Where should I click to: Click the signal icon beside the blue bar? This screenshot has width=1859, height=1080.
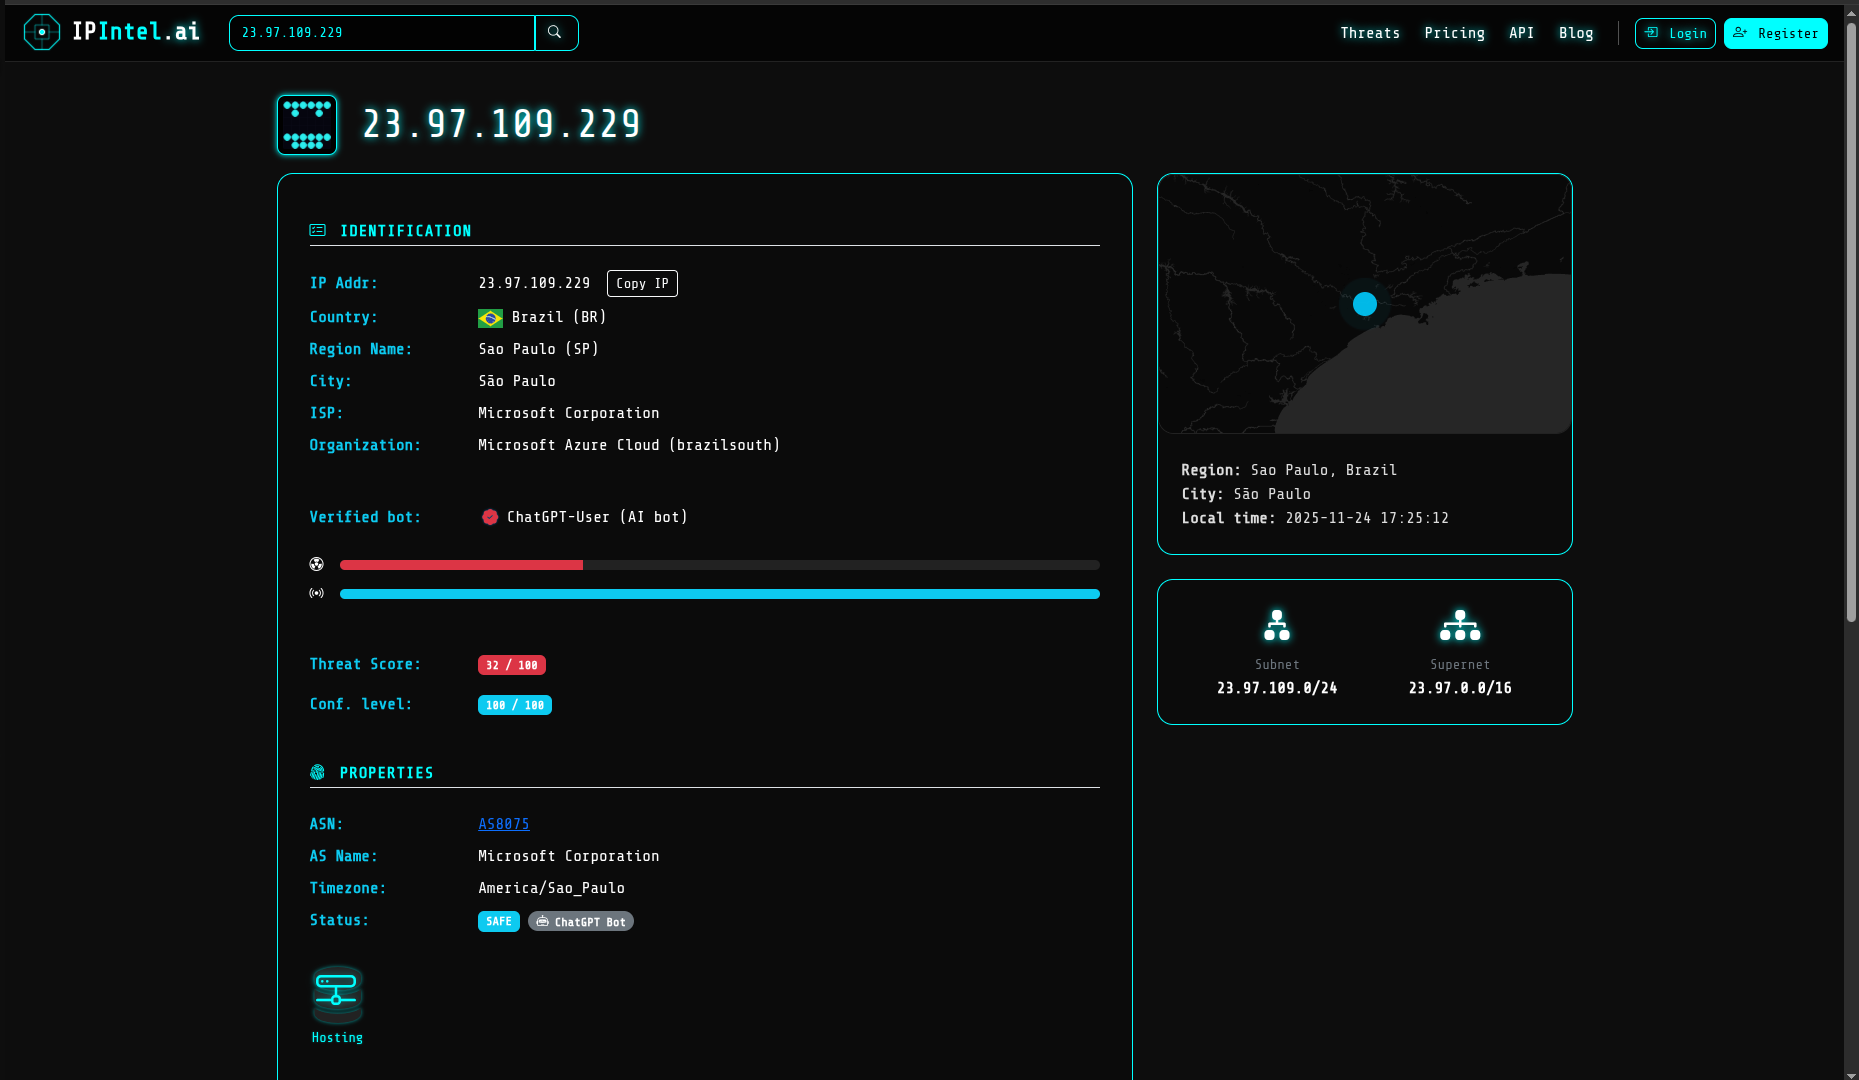pos(317,592)
